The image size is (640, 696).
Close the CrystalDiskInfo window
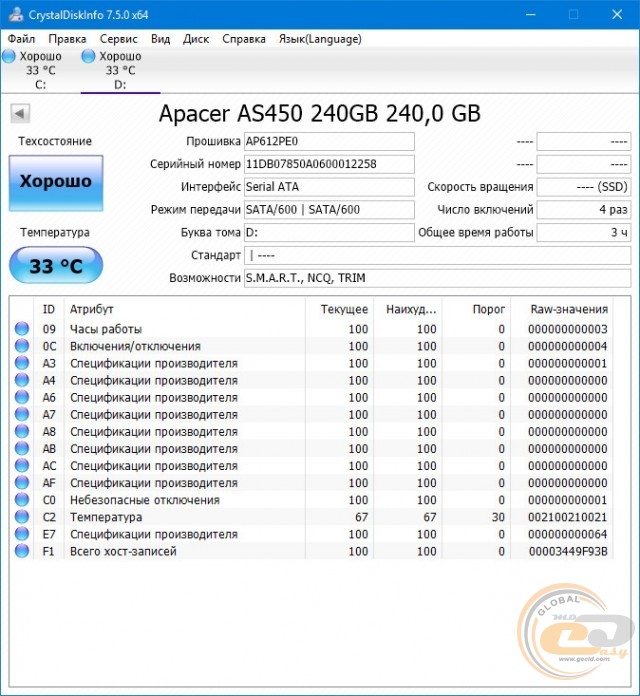617,14
